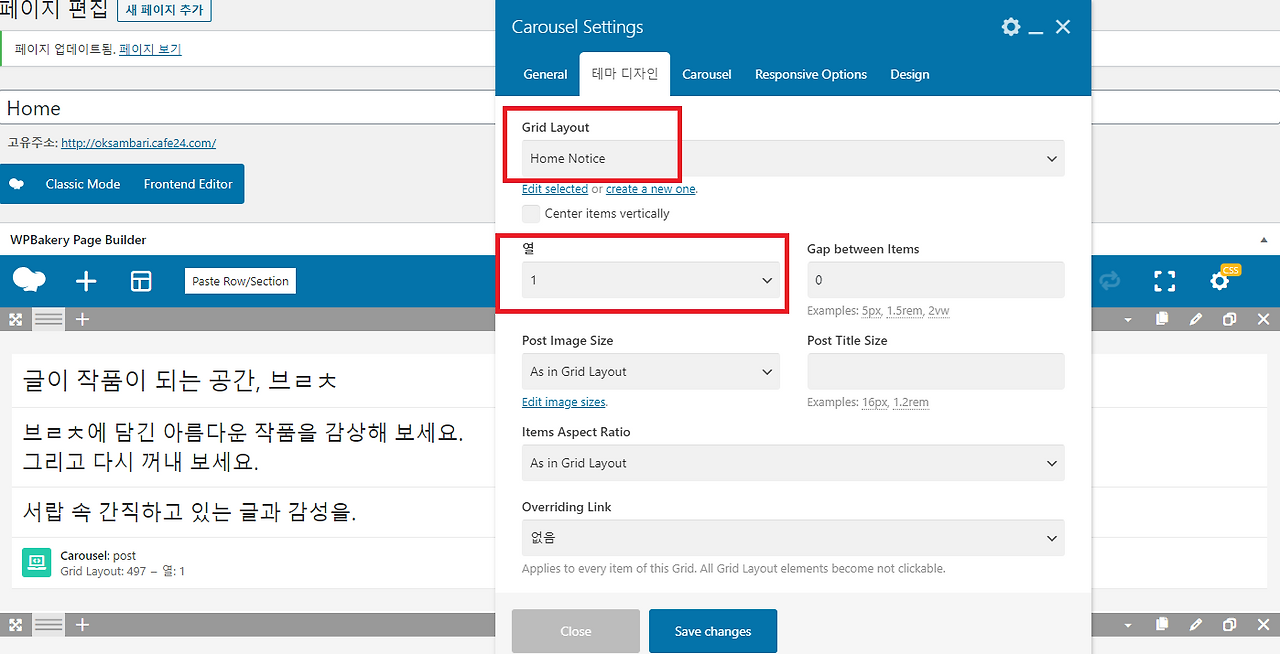The width and height of the screenshot is (1280, 654).
Task: Collapse the WPBakery Page Builder panel triangle
Action: coord(1263,240)
